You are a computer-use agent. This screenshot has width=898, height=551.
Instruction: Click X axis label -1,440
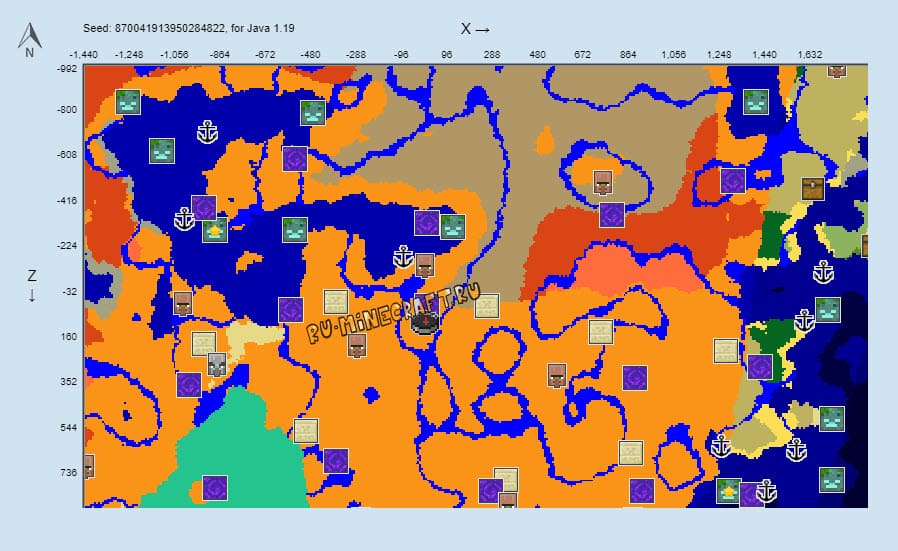tap(84, 55)
